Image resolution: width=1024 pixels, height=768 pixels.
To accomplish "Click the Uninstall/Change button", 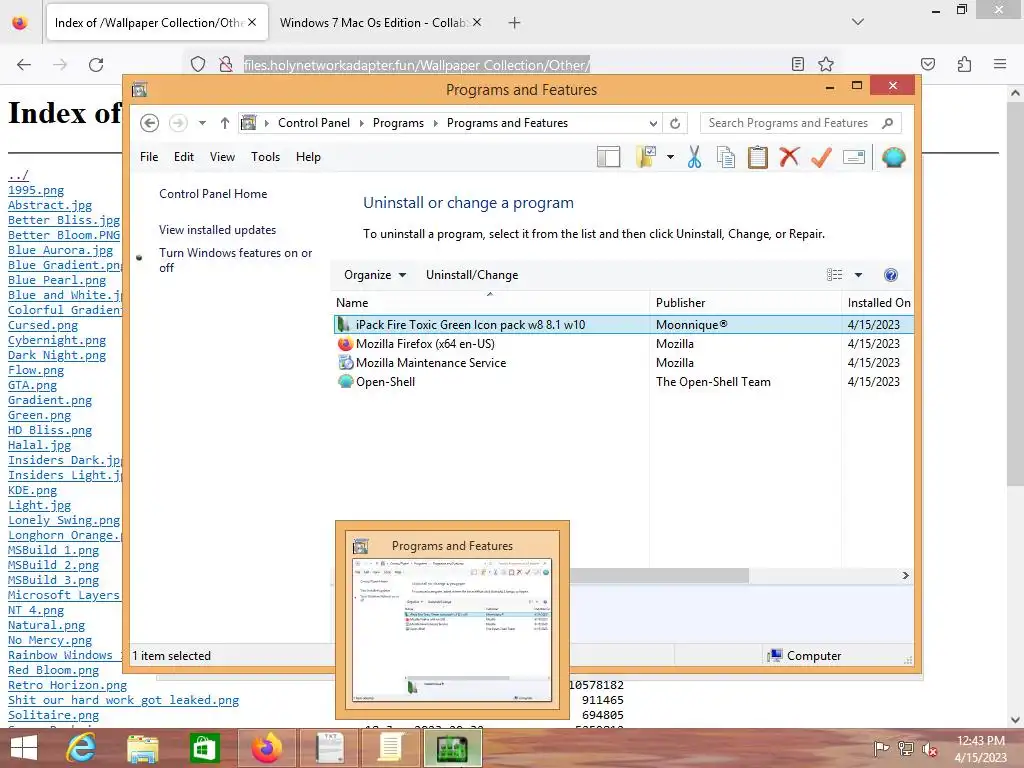I will click(x=472, y=275).
